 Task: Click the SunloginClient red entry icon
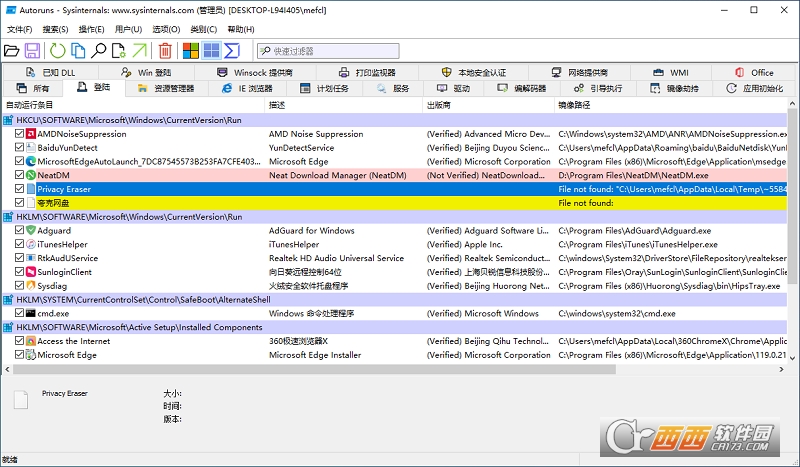(x=31, y=272)
